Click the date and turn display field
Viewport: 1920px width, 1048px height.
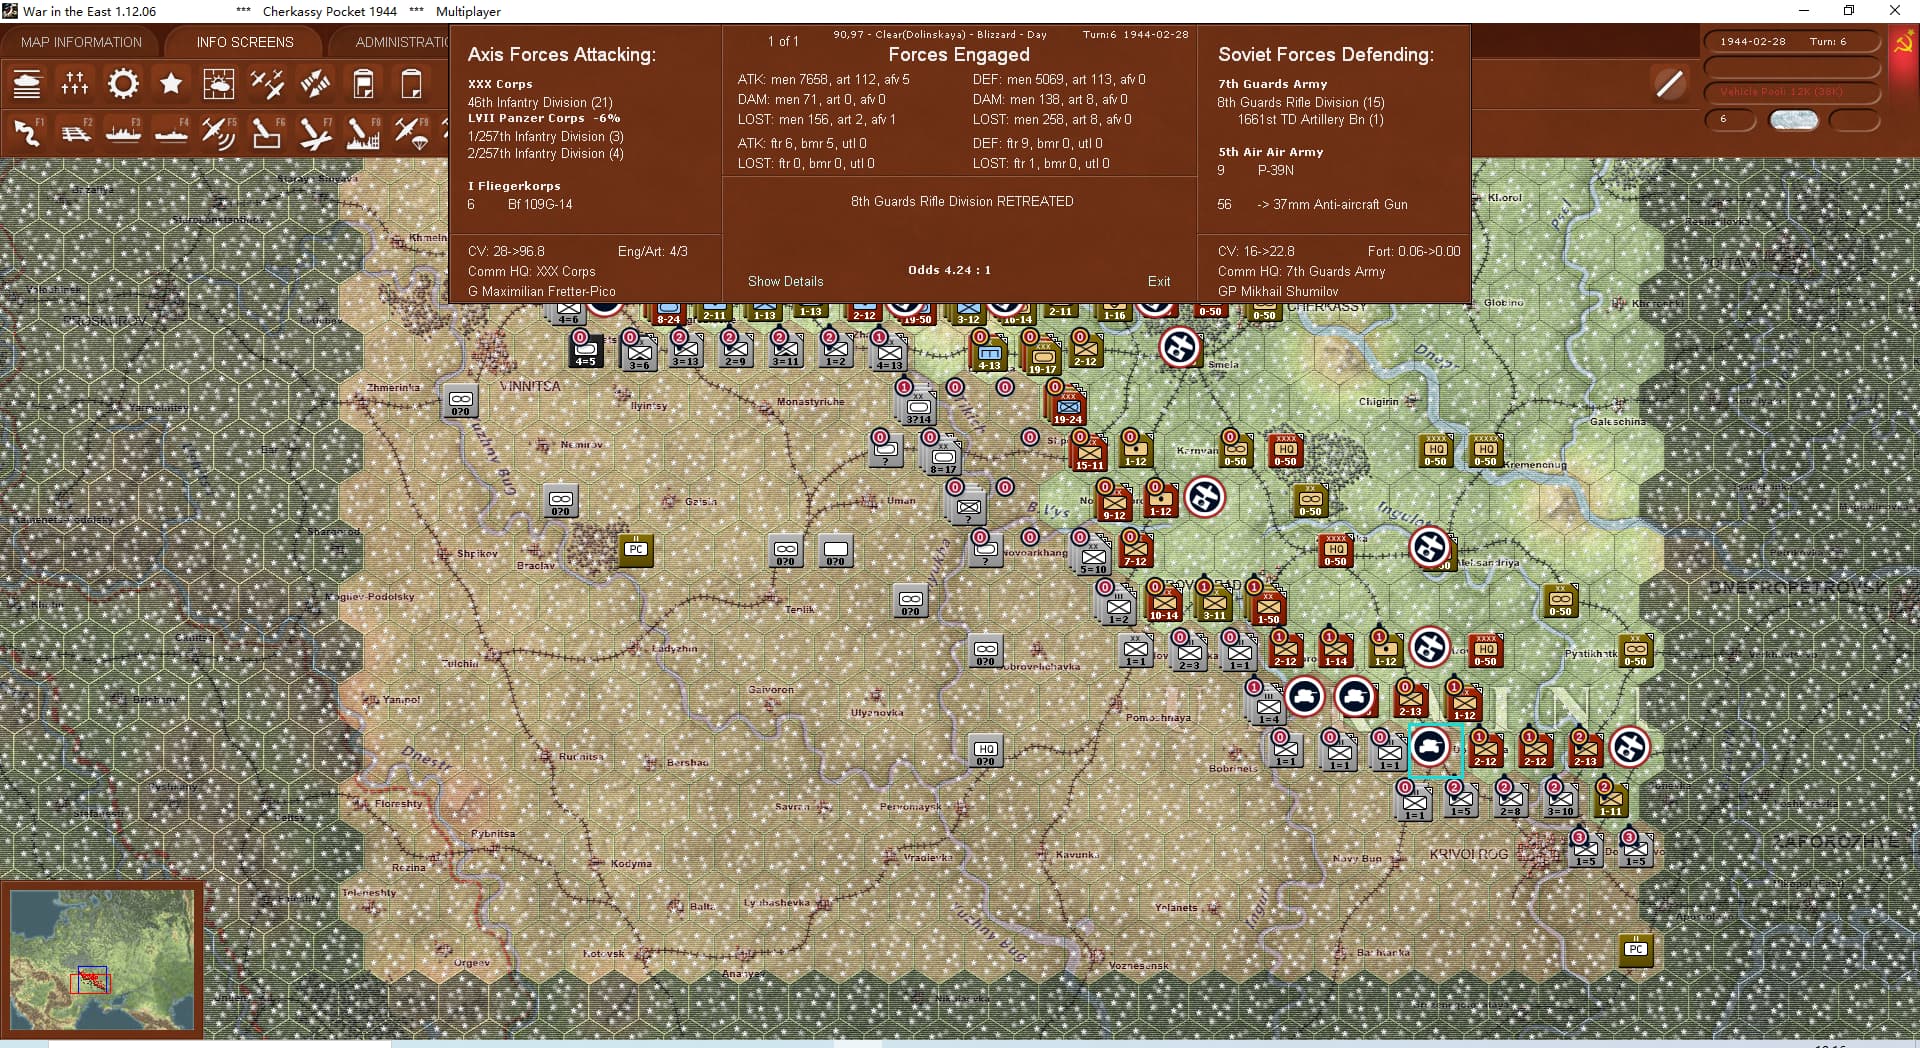(x=1791, y=41)
